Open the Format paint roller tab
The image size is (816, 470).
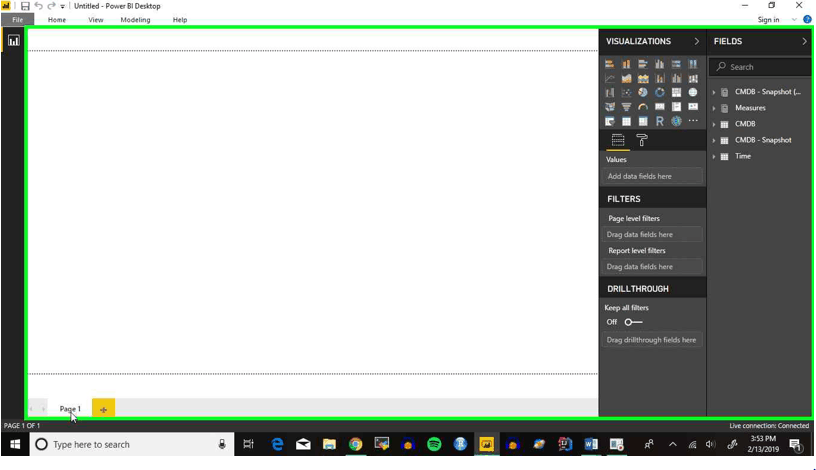tap(642, 139)
